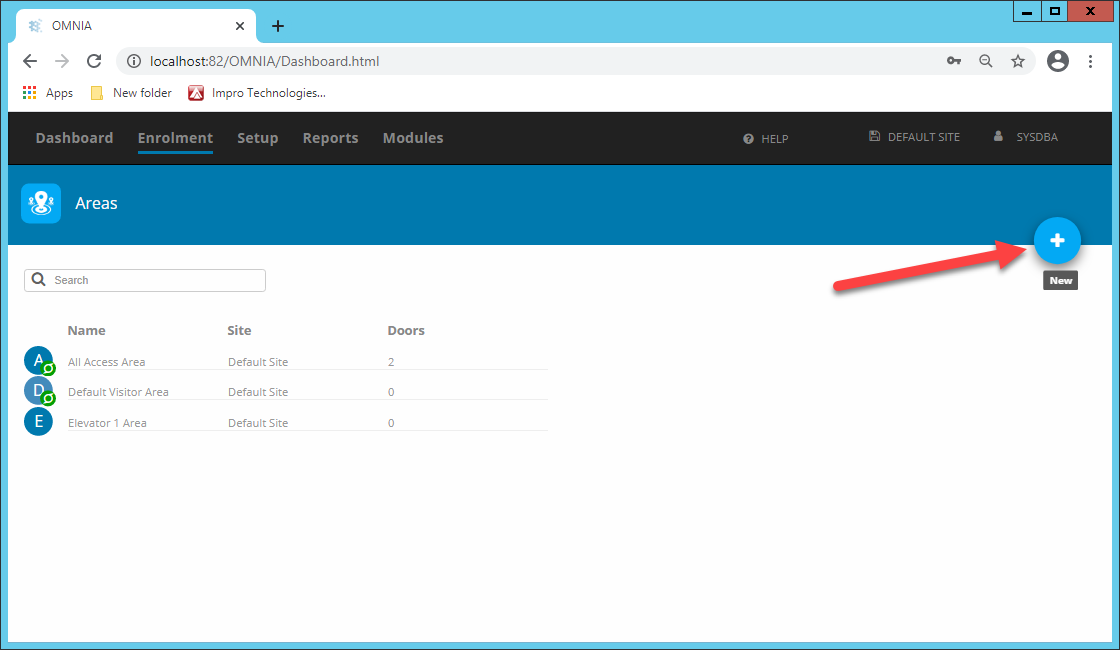The image size is (1120, 650).
Task: Click the Elevator 1 Area avatar icon
Action: [39, 421]
